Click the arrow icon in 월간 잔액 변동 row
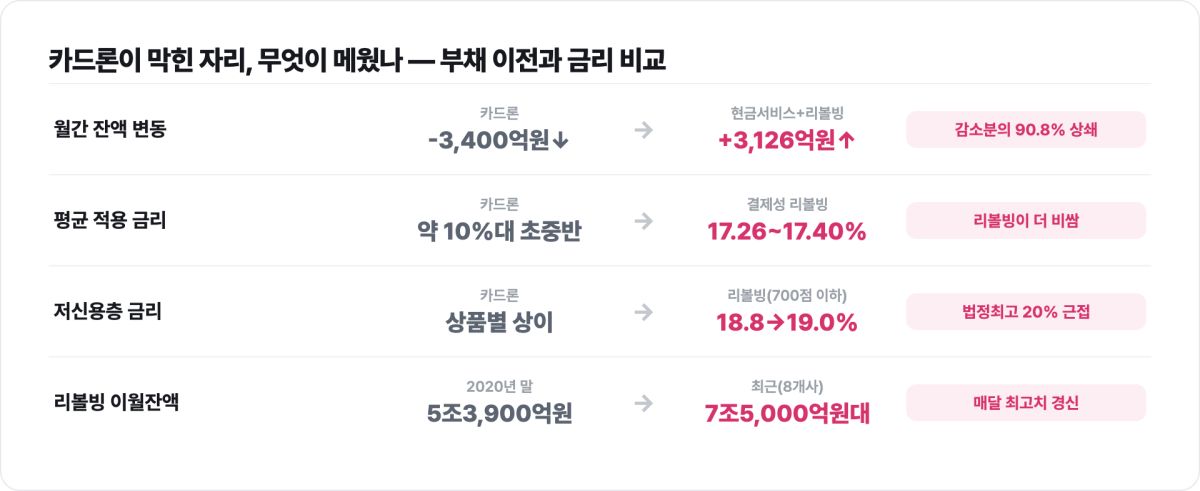Screen dimensions: 1200x491 pos(644,130)
